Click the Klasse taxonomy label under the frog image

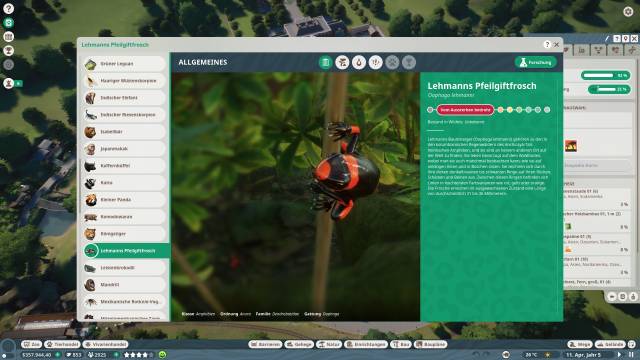click(188, 314)
